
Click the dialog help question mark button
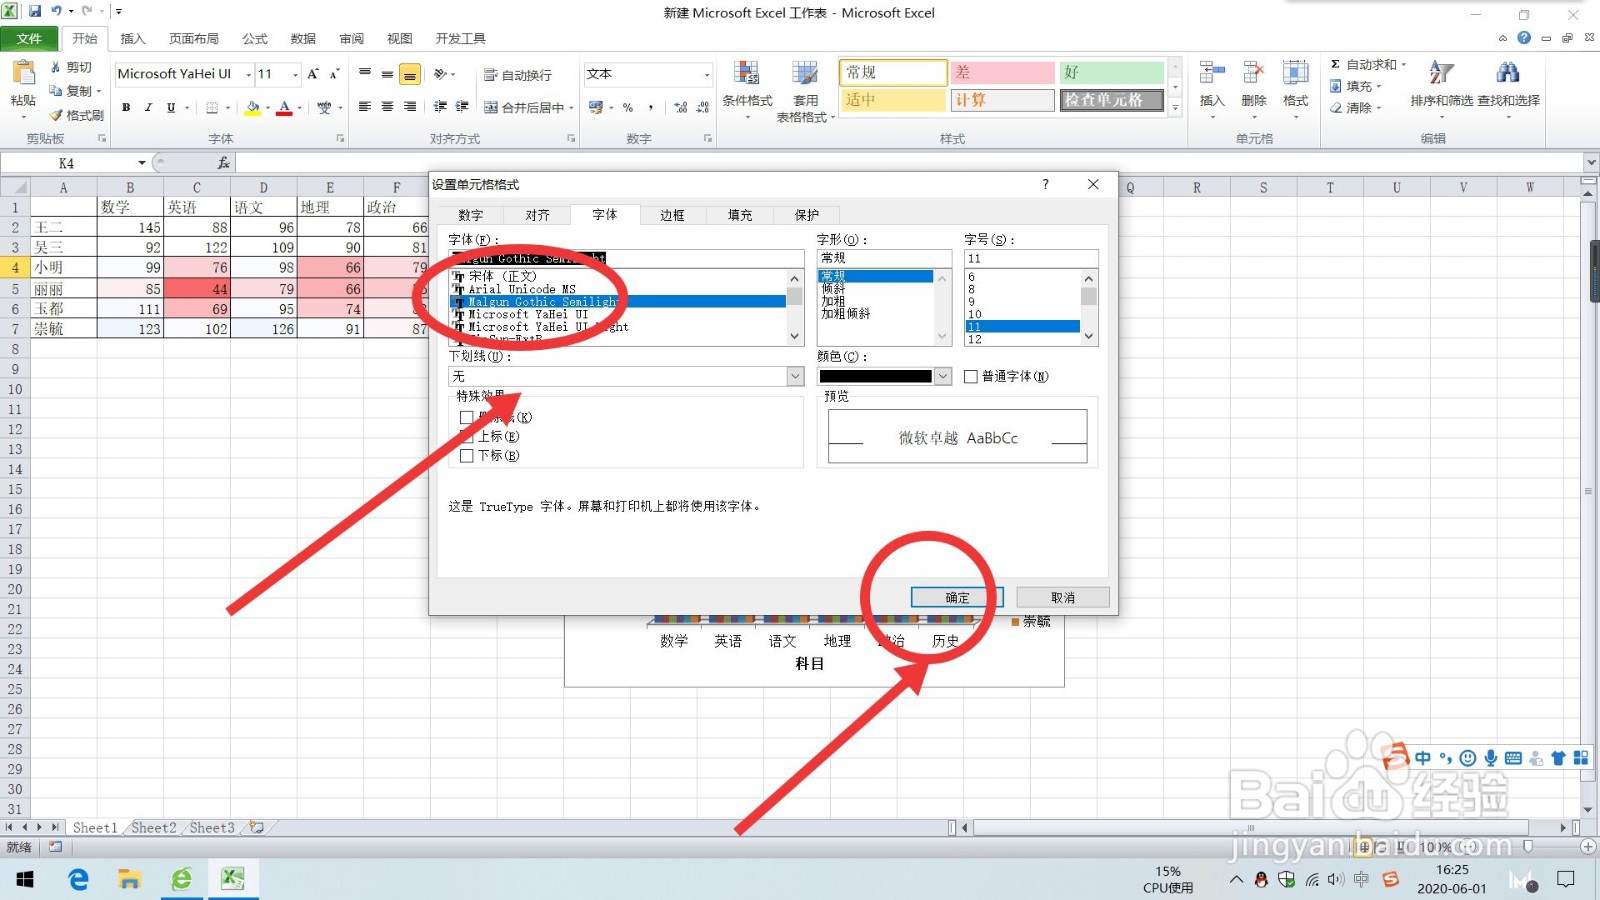[x=1046, y=184]
